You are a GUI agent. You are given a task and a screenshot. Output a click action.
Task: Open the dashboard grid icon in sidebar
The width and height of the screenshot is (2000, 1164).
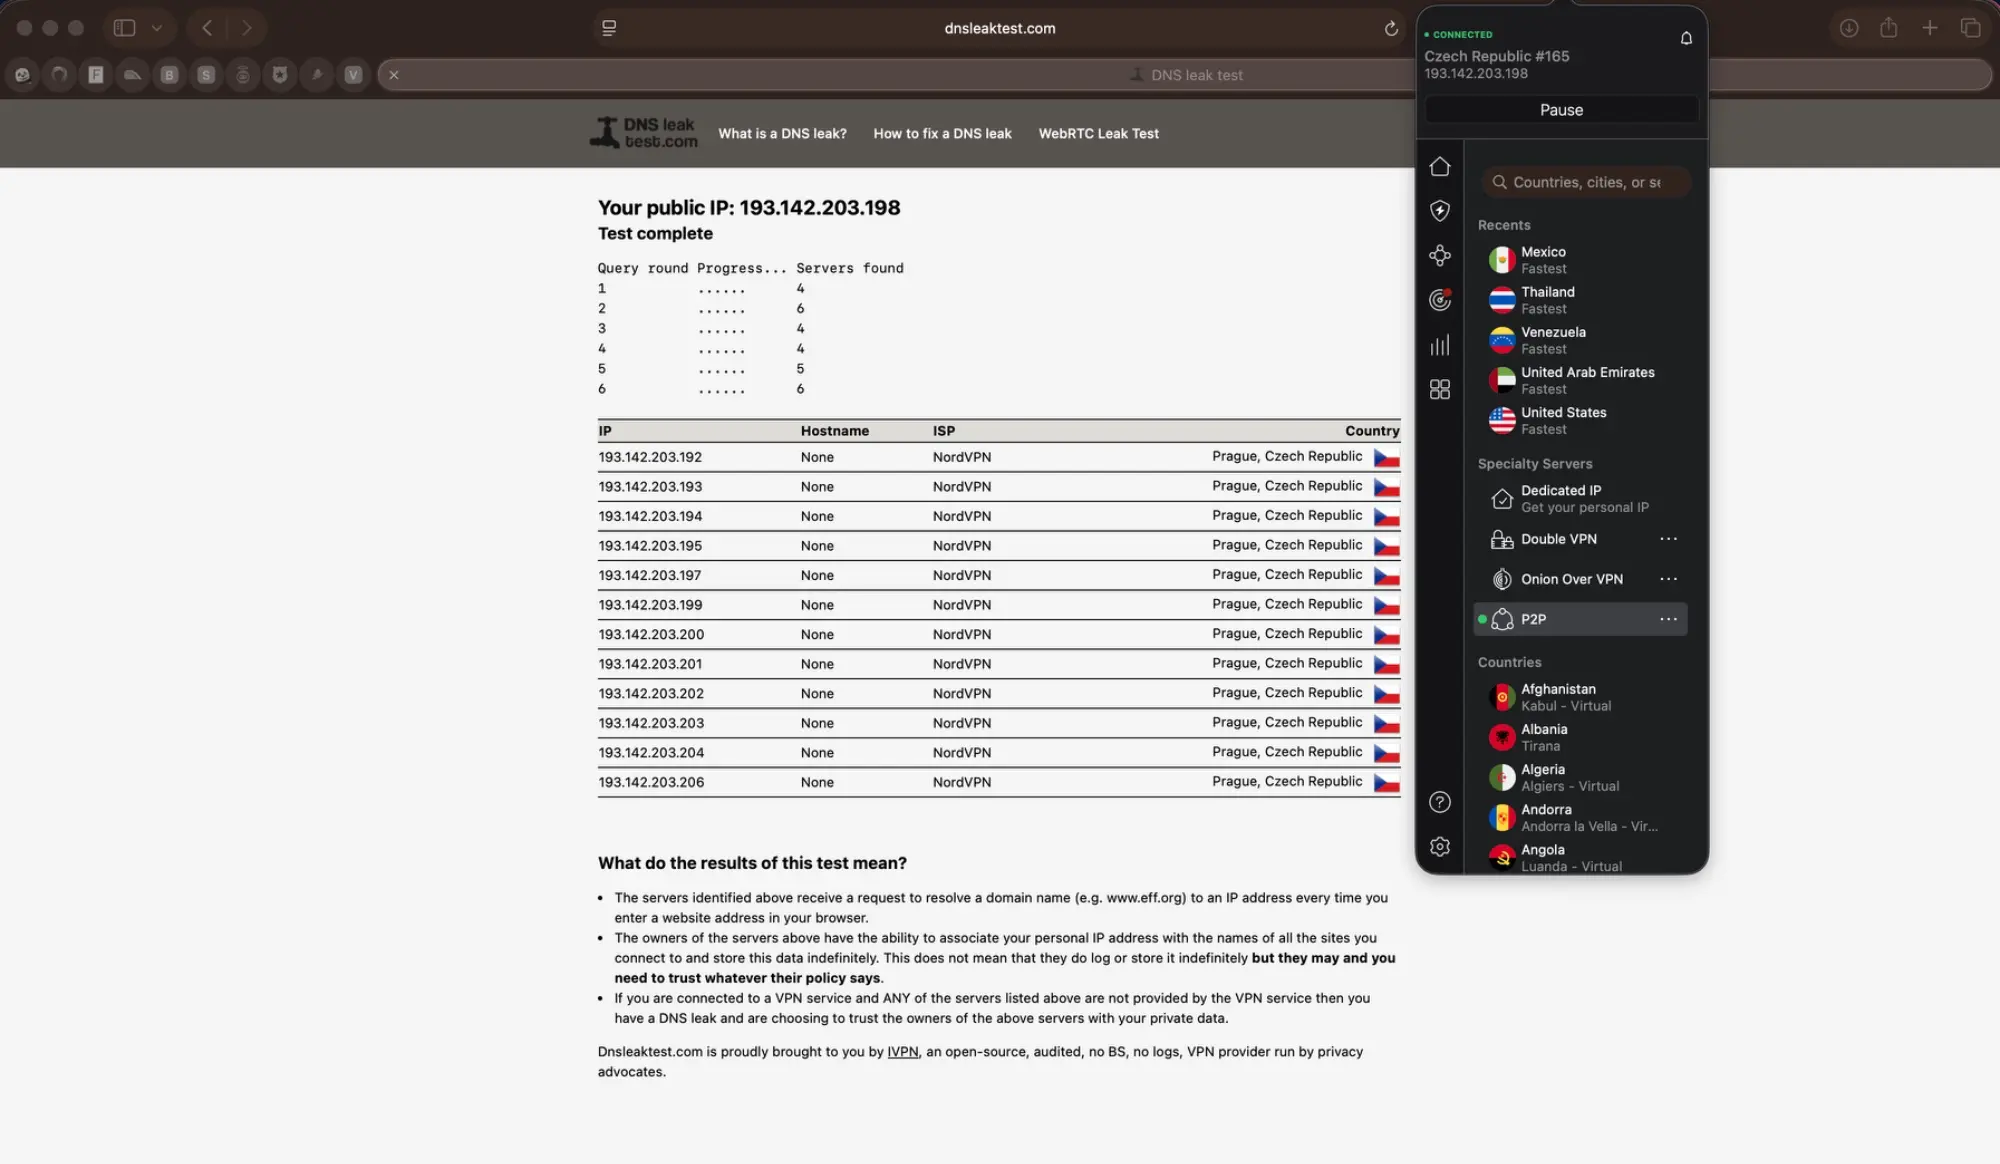1440,389
